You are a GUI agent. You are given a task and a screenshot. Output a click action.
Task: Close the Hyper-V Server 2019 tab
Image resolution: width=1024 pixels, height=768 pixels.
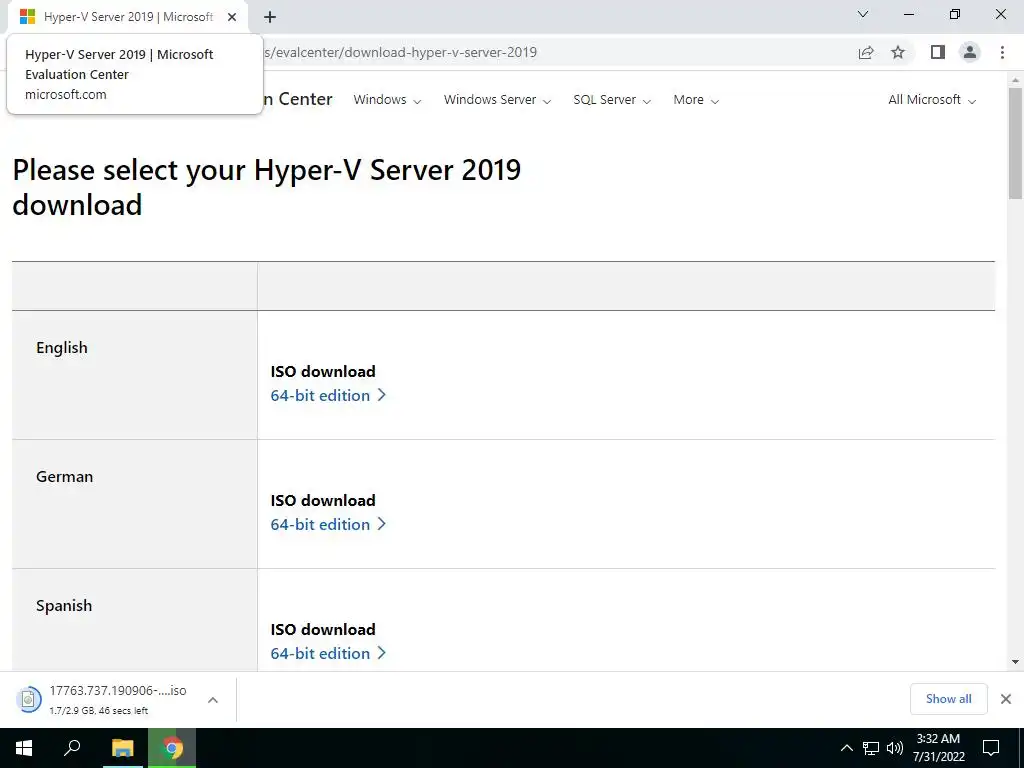point(232,17)
